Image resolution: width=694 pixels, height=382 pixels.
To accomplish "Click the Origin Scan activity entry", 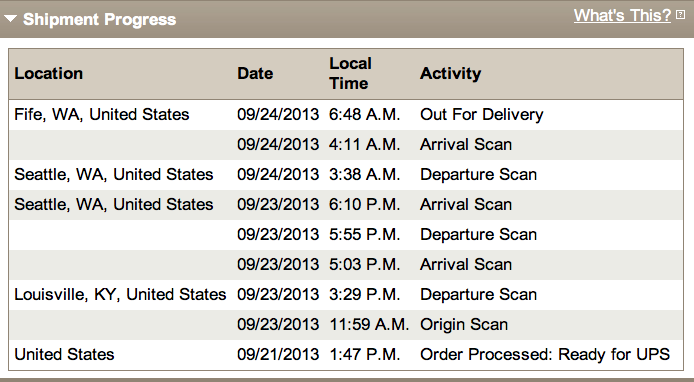I will click(464, 325).
